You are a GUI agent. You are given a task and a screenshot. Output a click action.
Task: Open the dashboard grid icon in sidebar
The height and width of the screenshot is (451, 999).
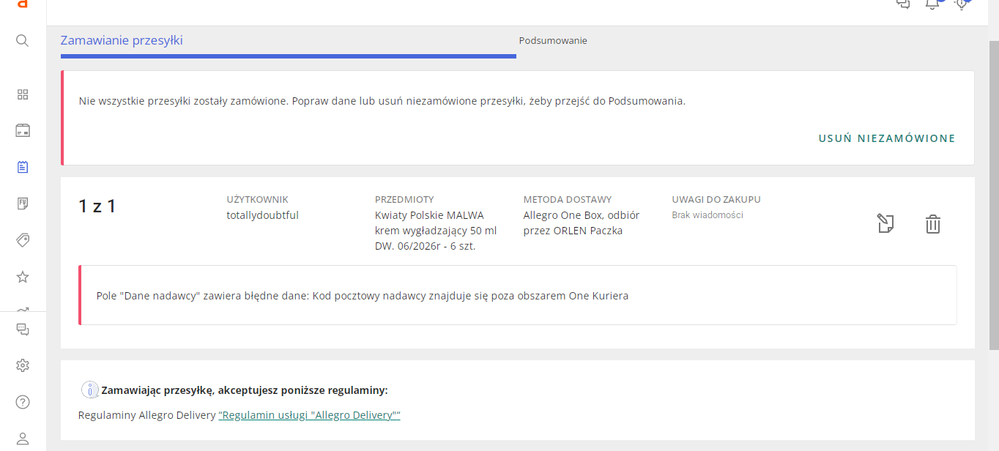[x=23, y=95]
